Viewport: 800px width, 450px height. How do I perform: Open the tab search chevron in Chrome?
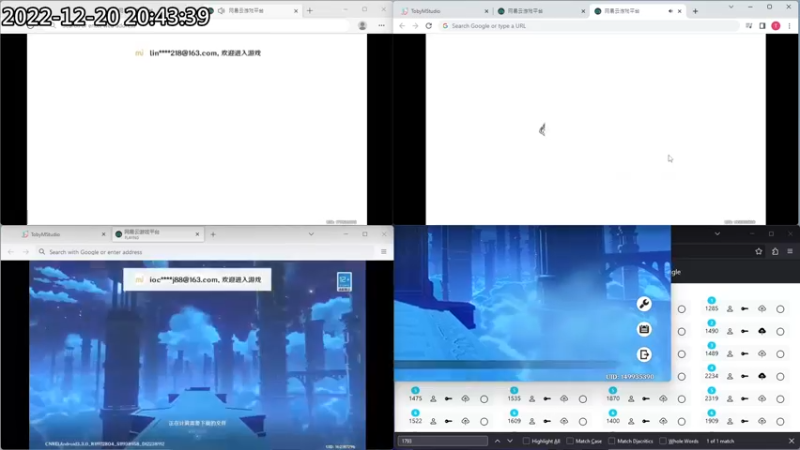(x=731, y=7)
